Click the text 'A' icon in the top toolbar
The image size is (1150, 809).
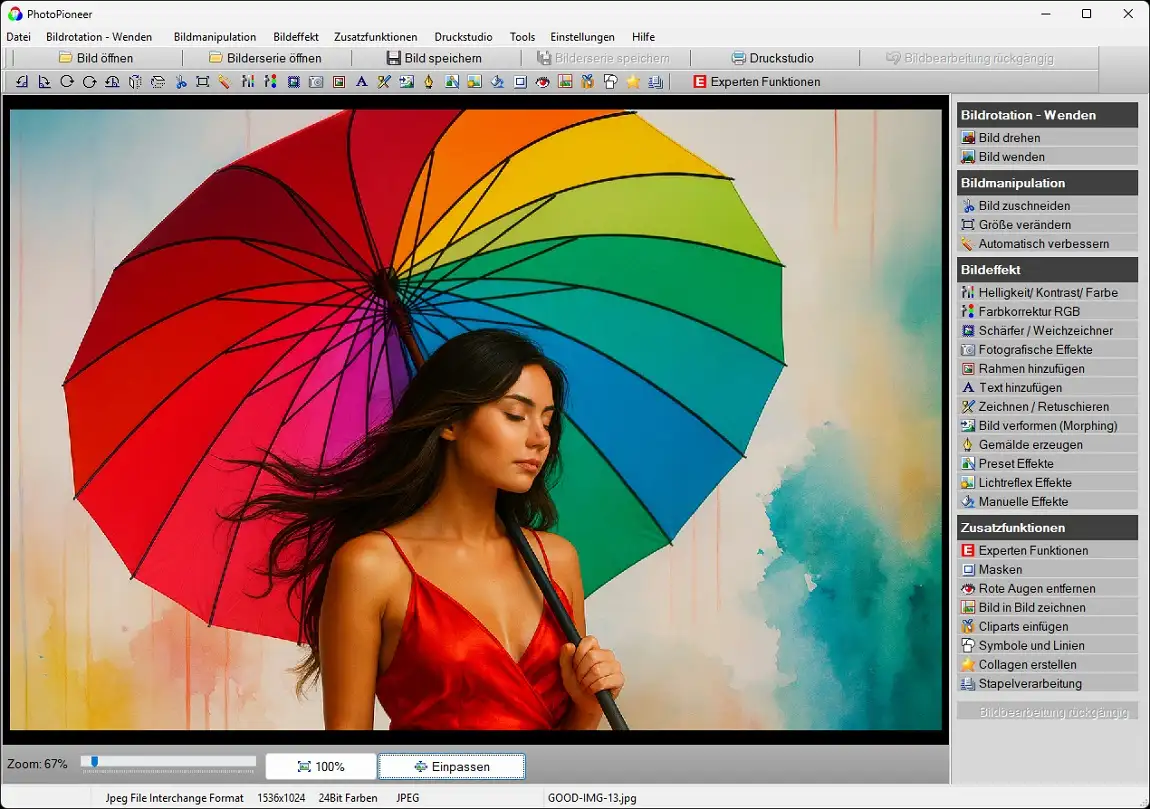pos(361,82)
